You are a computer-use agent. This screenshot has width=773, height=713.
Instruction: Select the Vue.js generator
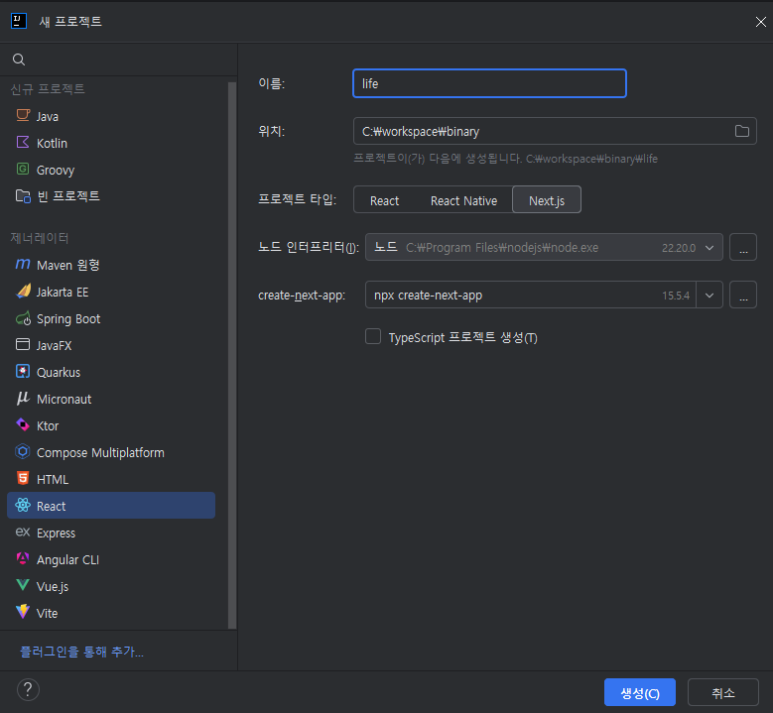point(111,586)
